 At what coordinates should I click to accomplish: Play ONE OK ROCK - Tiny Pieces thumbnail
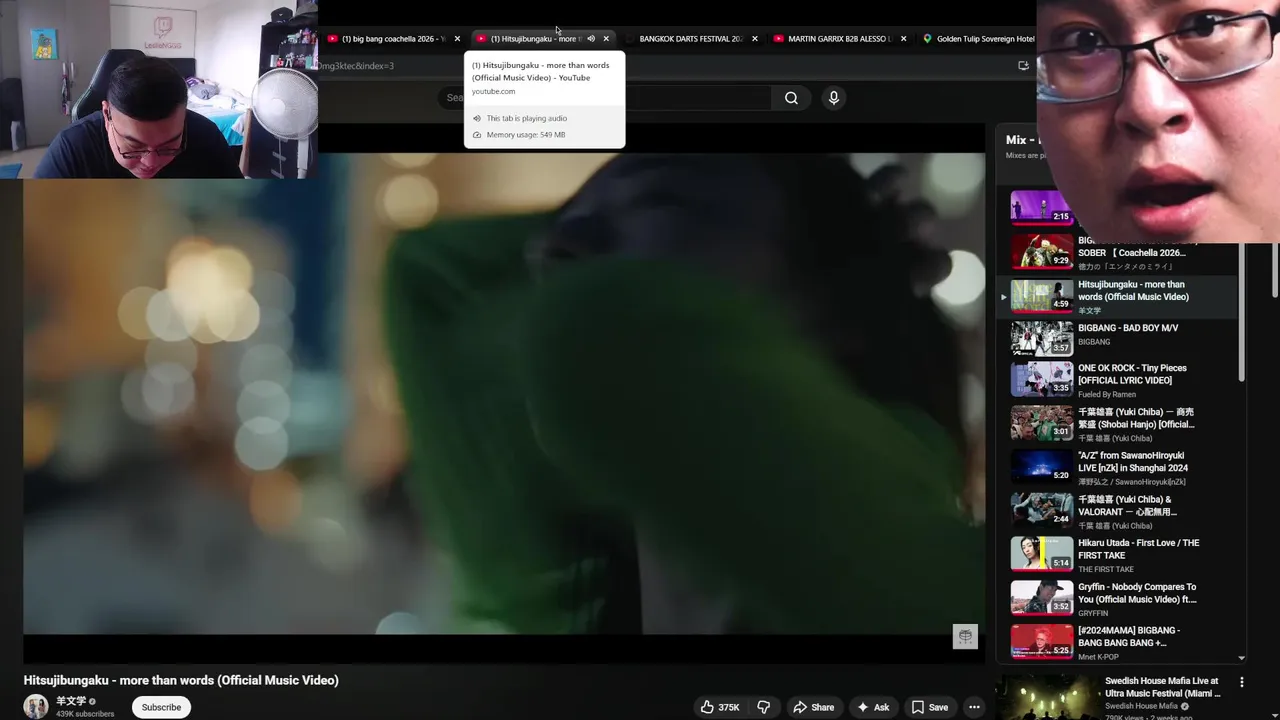(x=1041, y=380)
